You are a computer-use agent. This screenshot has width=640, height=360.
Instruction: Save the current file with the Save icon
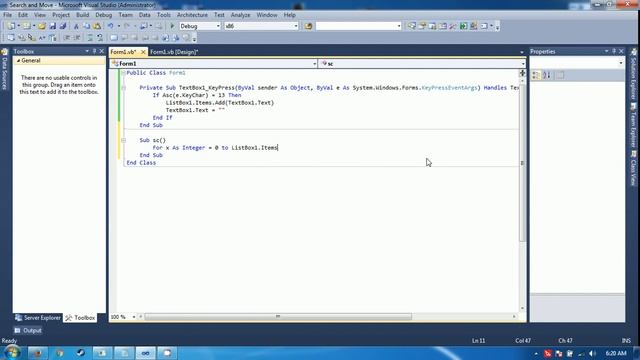coord(52,26)
